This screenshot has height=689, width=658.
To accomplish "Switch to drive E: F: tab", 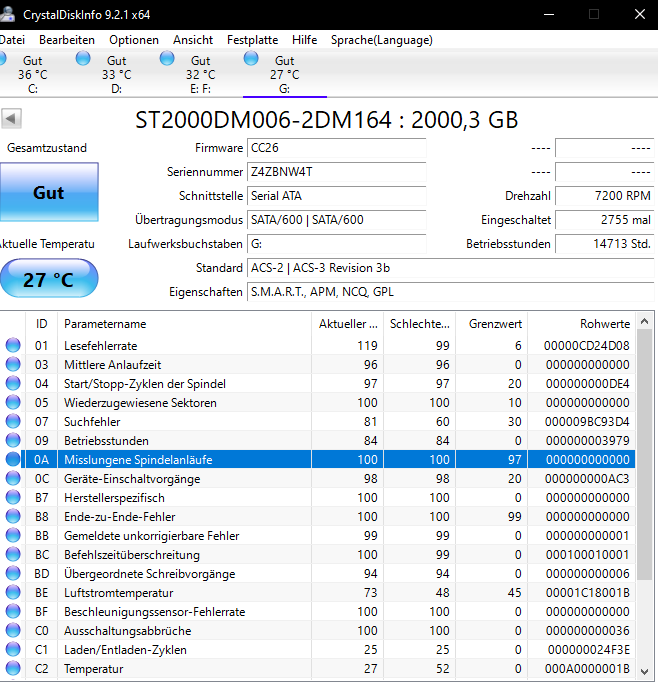I will click(x=200, y=74).
